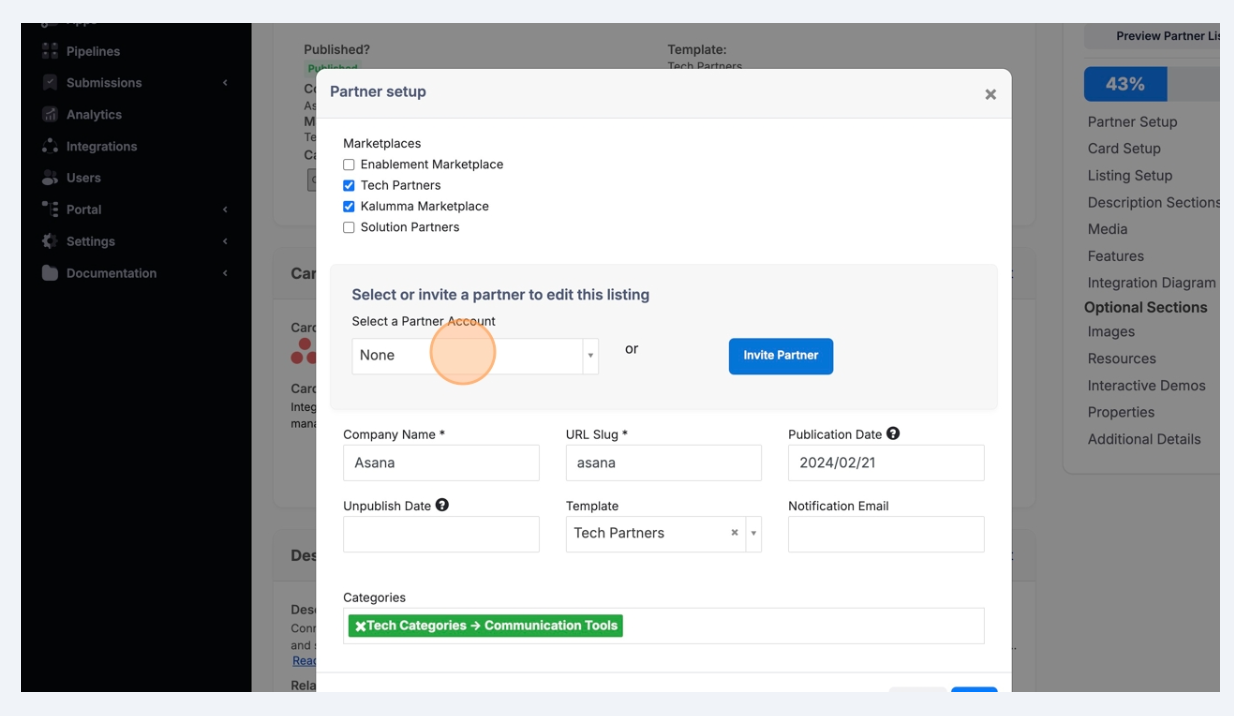
Task: Remove the Communication Tools category tag
Action: click(360, 626)
